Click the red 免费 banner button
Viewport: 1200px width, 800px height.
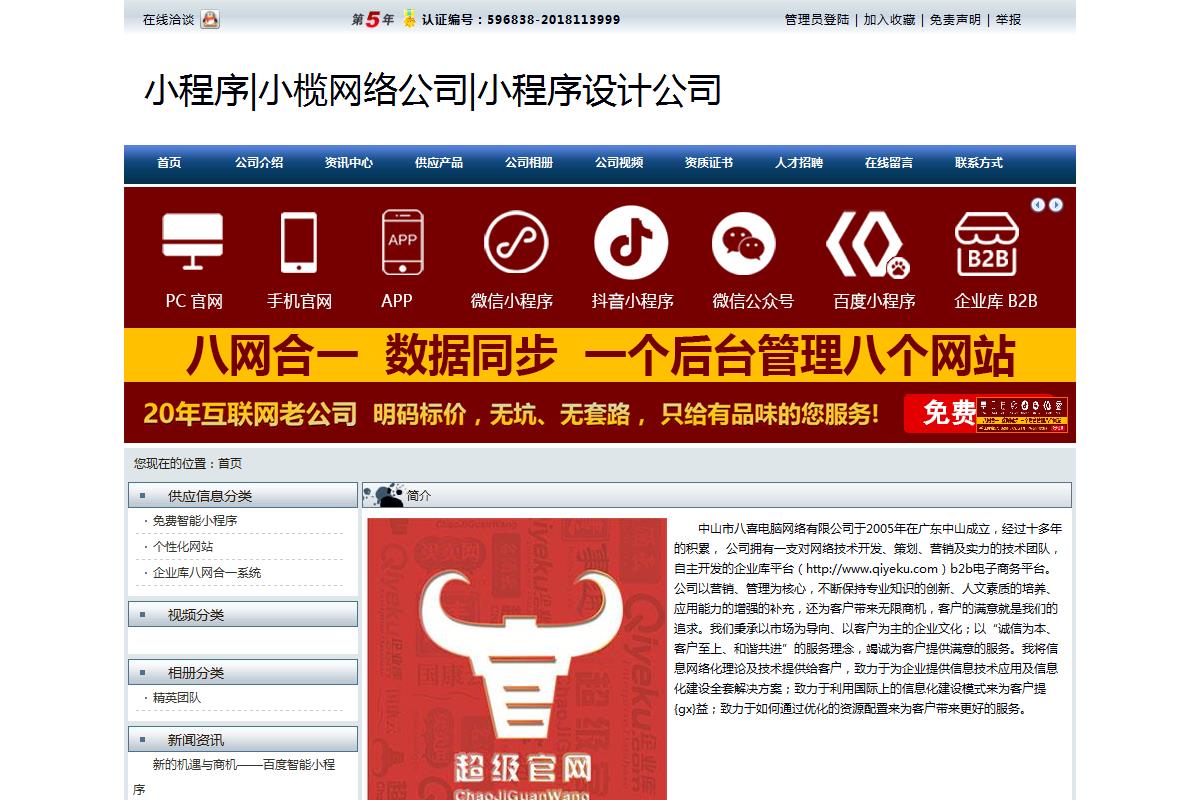(940, 413)
